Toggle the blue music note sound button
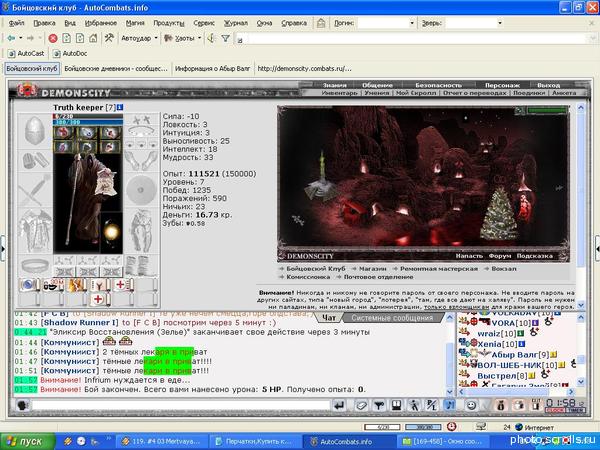Viewport: 600px width, 450px height. [449, 405]
